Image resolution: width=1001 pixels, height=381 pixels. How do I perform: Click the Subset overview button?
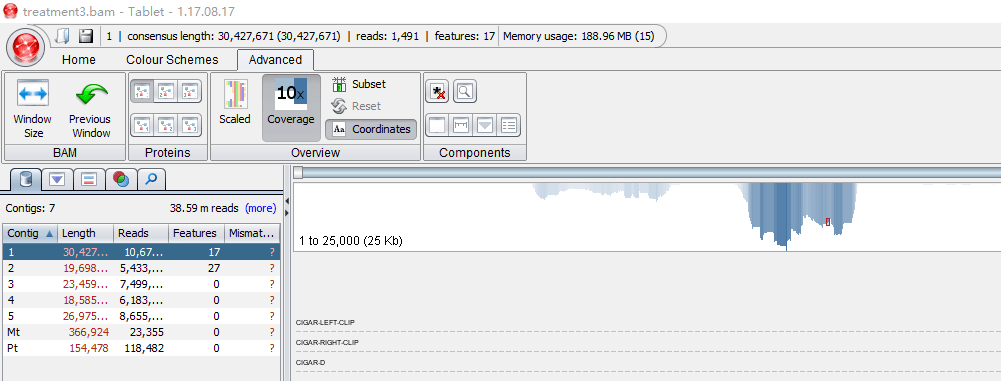359,84
